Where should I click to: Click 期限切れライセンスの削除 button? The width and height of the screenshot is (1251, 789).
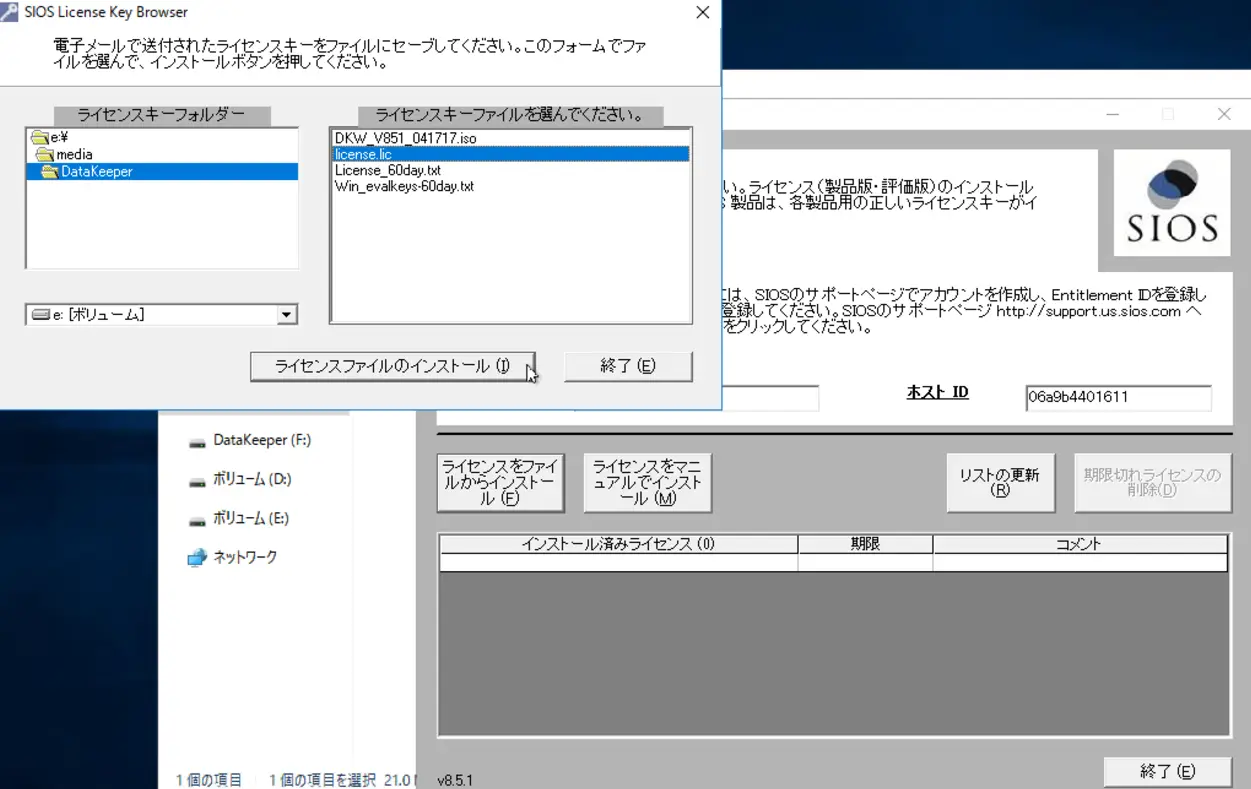point(1153,483)
